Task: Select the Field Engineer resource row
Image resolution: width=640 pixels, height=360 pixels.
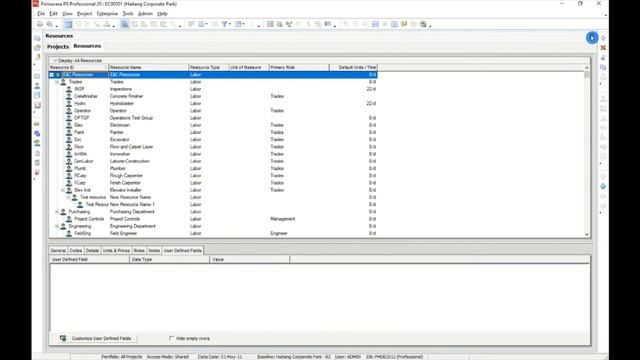Action: tap(213, 233)
